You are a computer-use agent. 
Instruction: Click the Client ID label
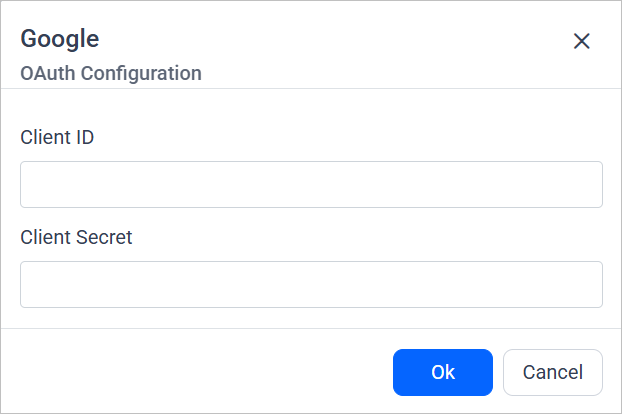[57, 137]
